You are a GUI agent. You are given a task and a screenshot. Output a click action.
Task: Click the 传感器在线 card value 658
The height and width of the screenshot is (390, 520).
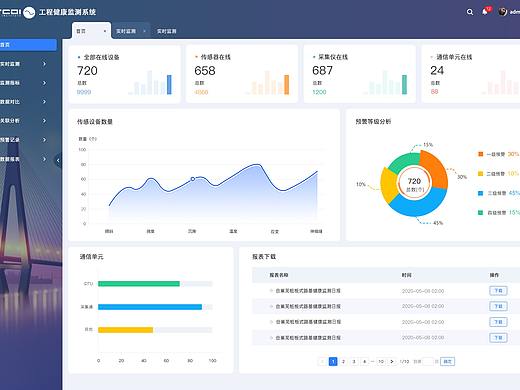coord(205,71)
